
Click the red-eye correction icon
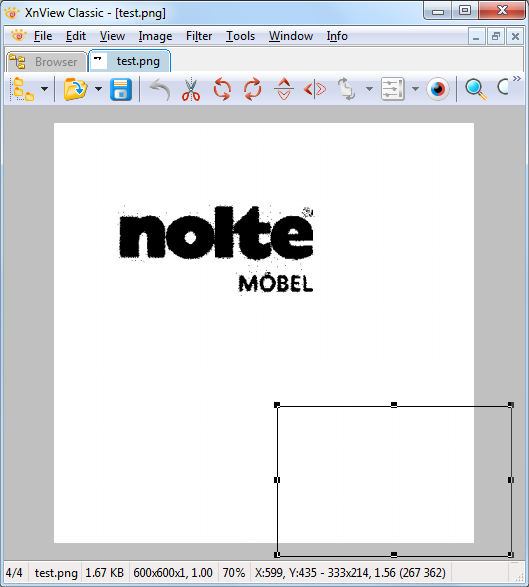(438, 89)
